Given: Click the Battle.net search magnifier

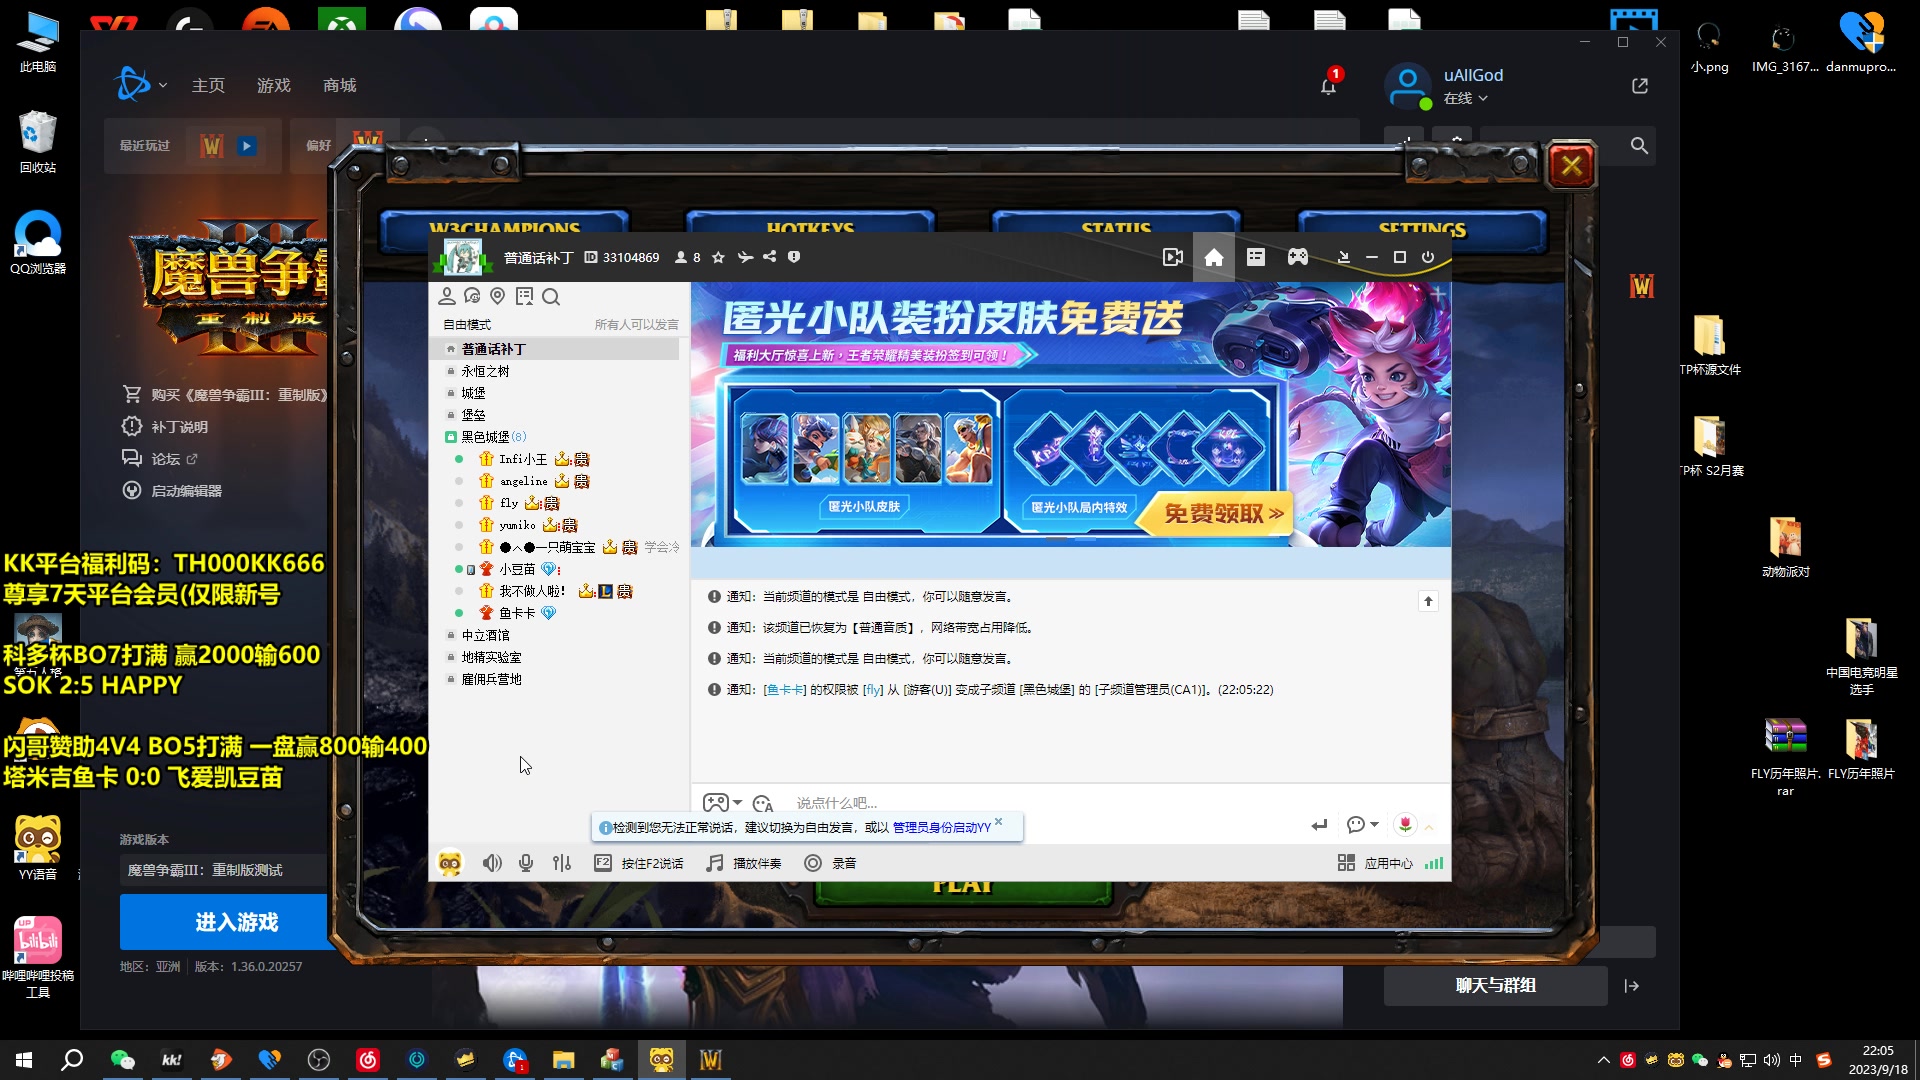Looking at the screenshot, I should pos(1639,146).
